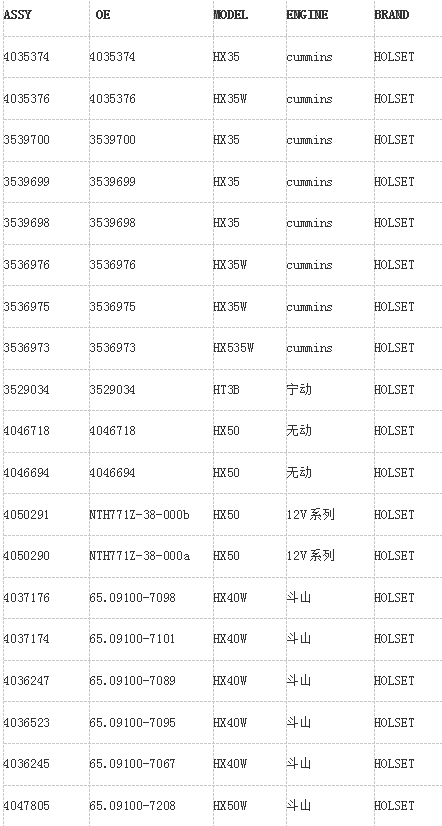Click HX50W model cell in last row
442x826 pixels.
pyautogui.click(x=230, y=805)
